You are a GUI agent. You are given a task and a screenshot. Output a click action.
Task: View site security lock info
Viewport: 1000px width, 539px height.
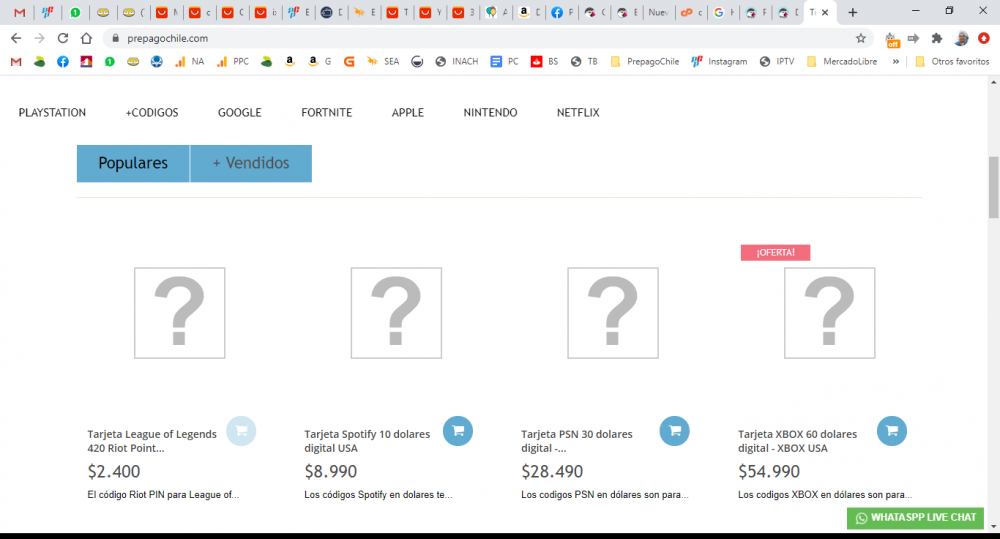tap(115, 38)
